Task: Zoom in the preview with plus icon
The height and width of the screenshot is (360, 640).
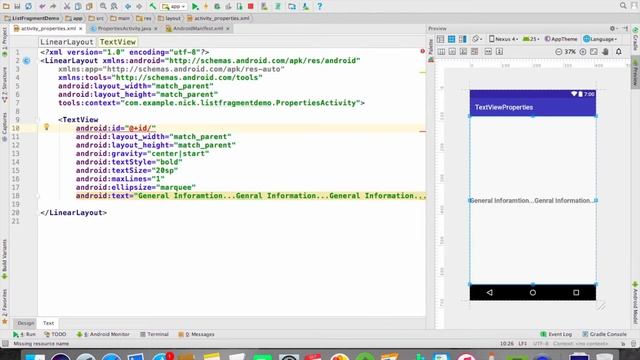Action: [583, 52]
